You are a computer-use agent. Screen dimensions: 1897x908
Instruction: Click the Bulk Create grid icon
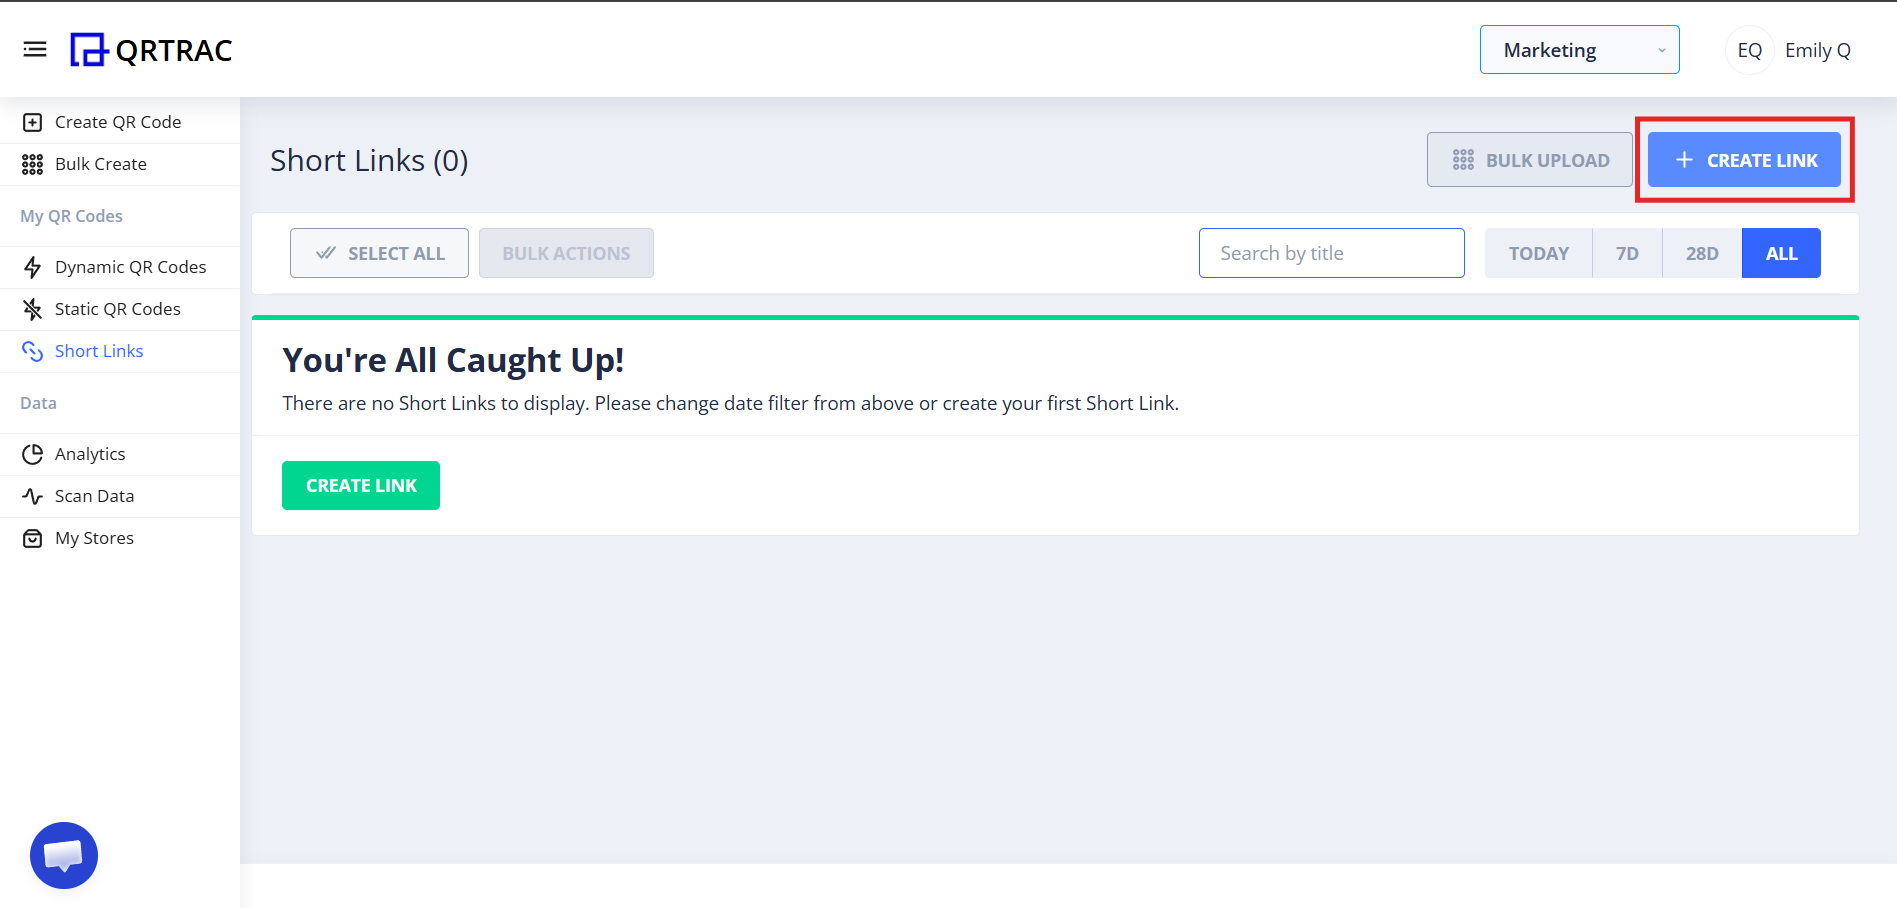(33, 163)
